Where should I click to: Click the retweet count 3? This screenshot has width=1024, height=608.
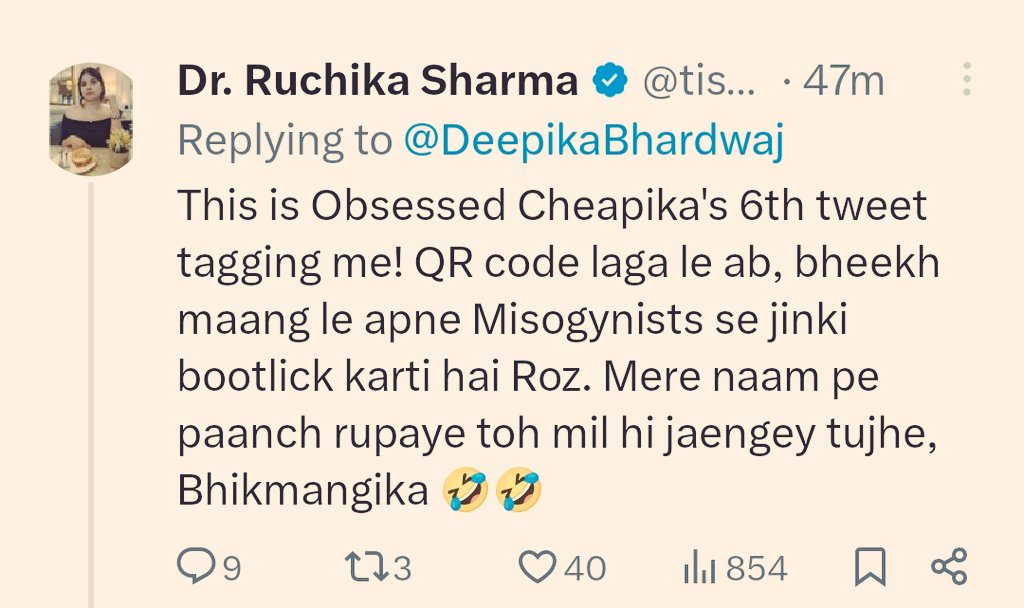402,568
